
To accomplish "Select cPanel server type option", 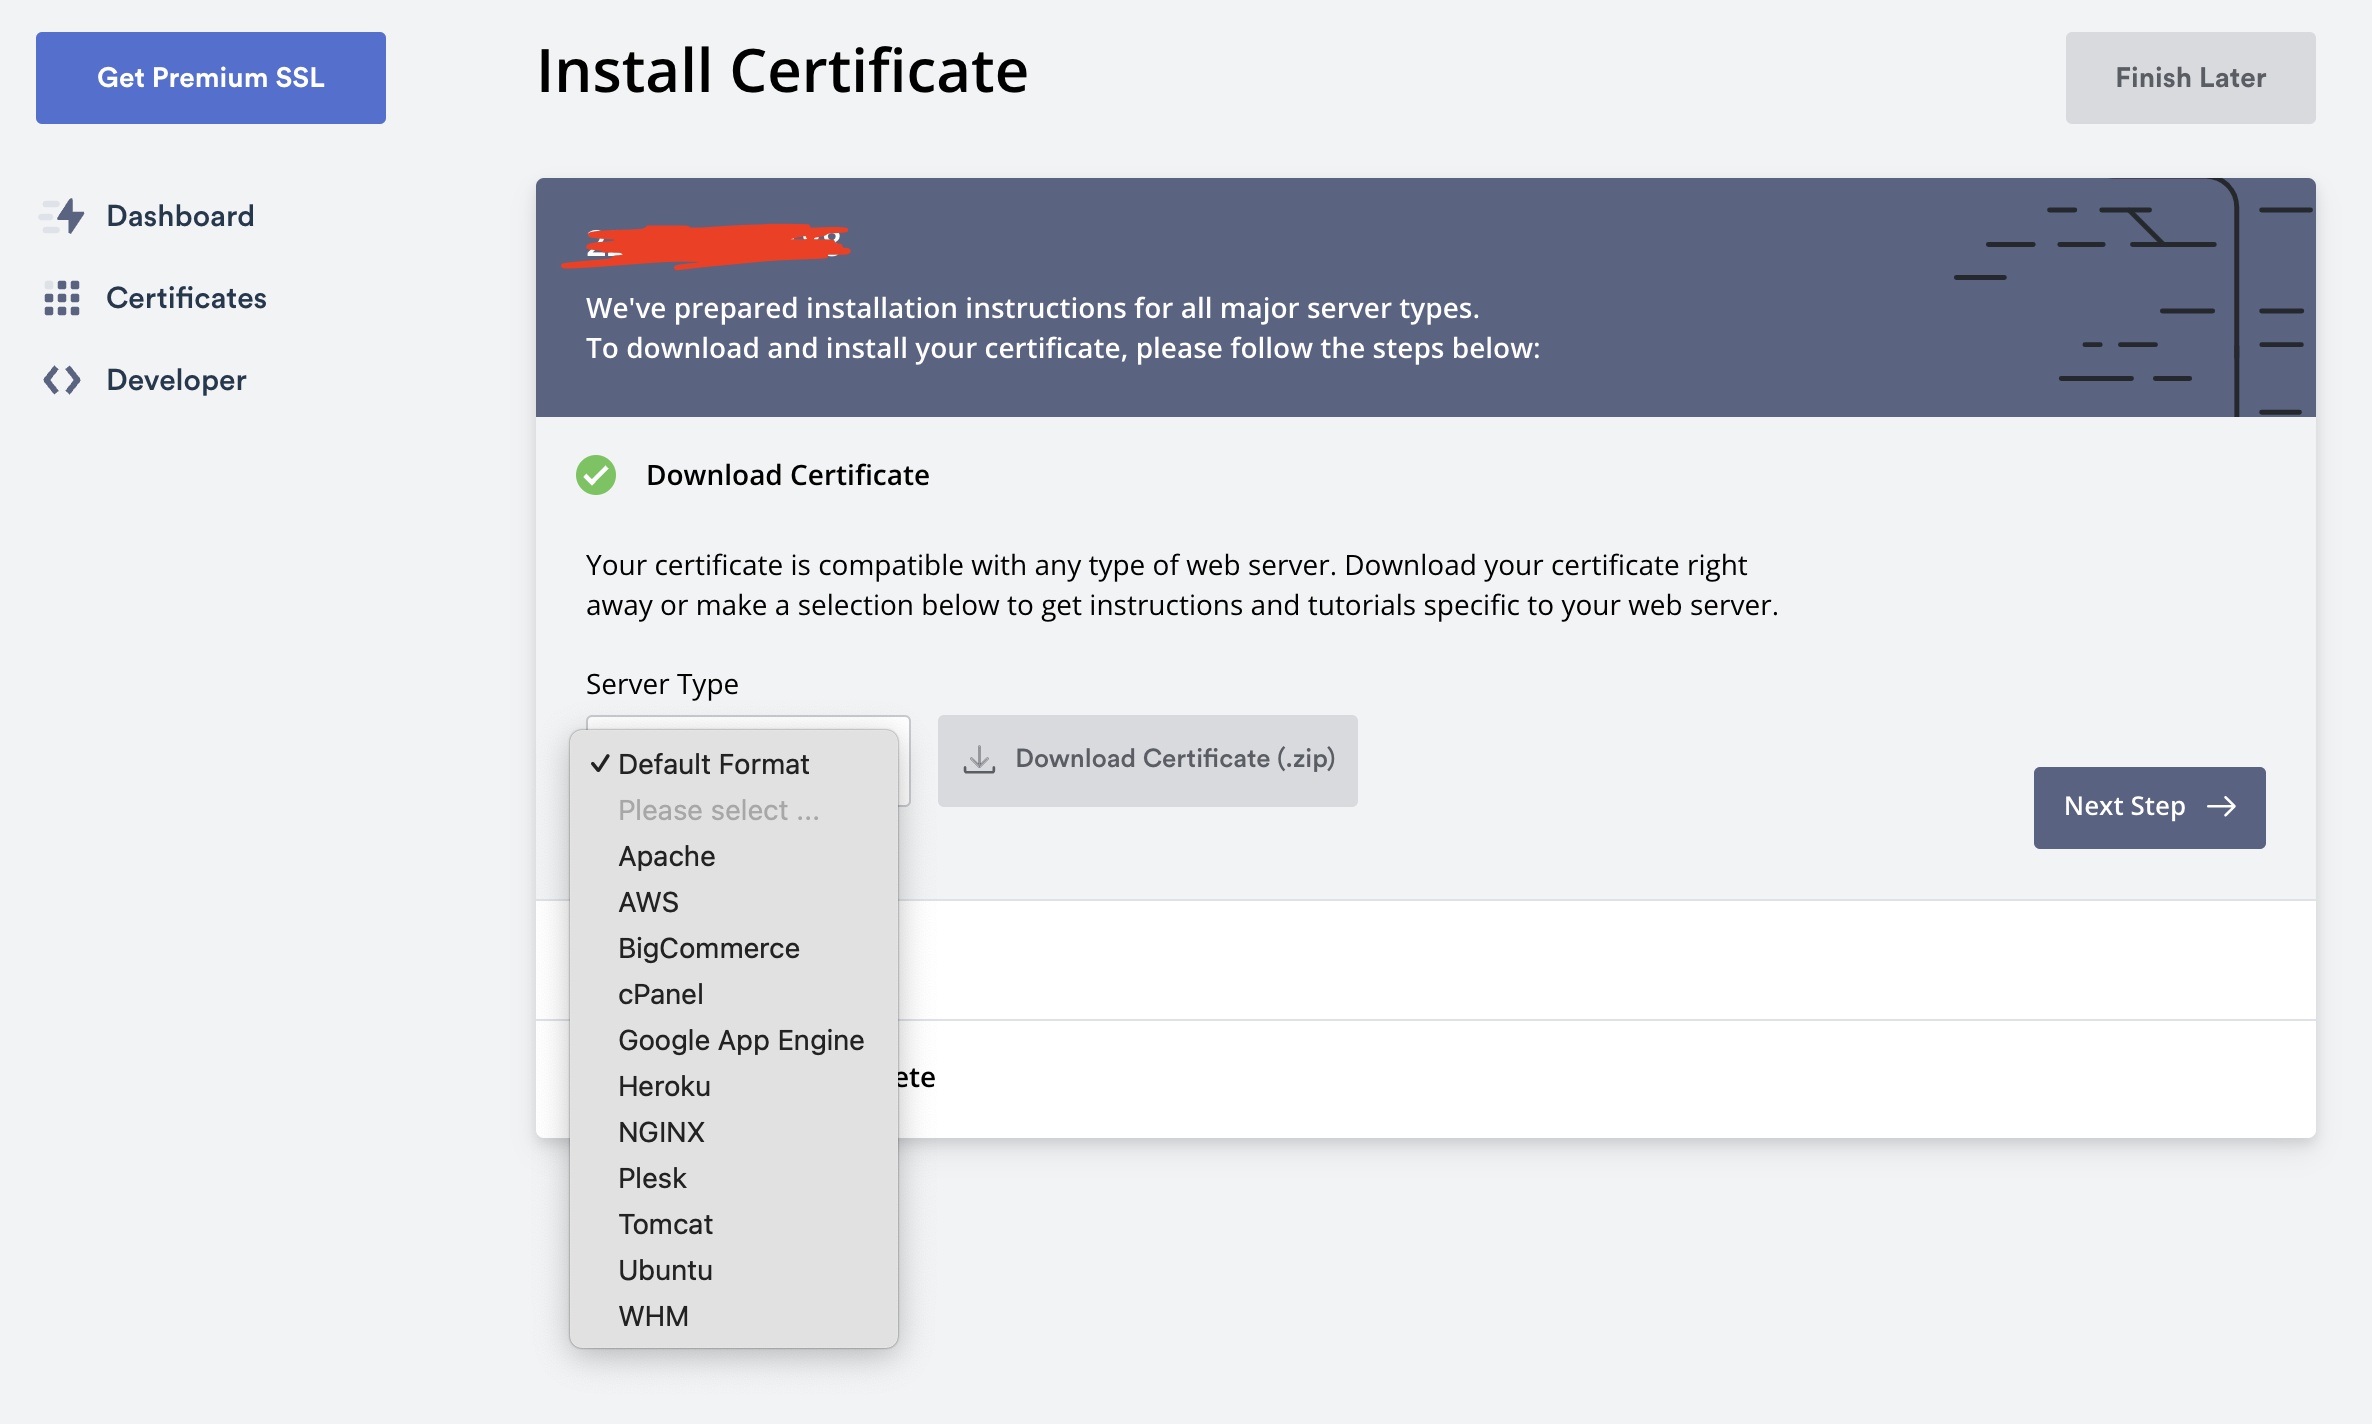I will 734,994.
